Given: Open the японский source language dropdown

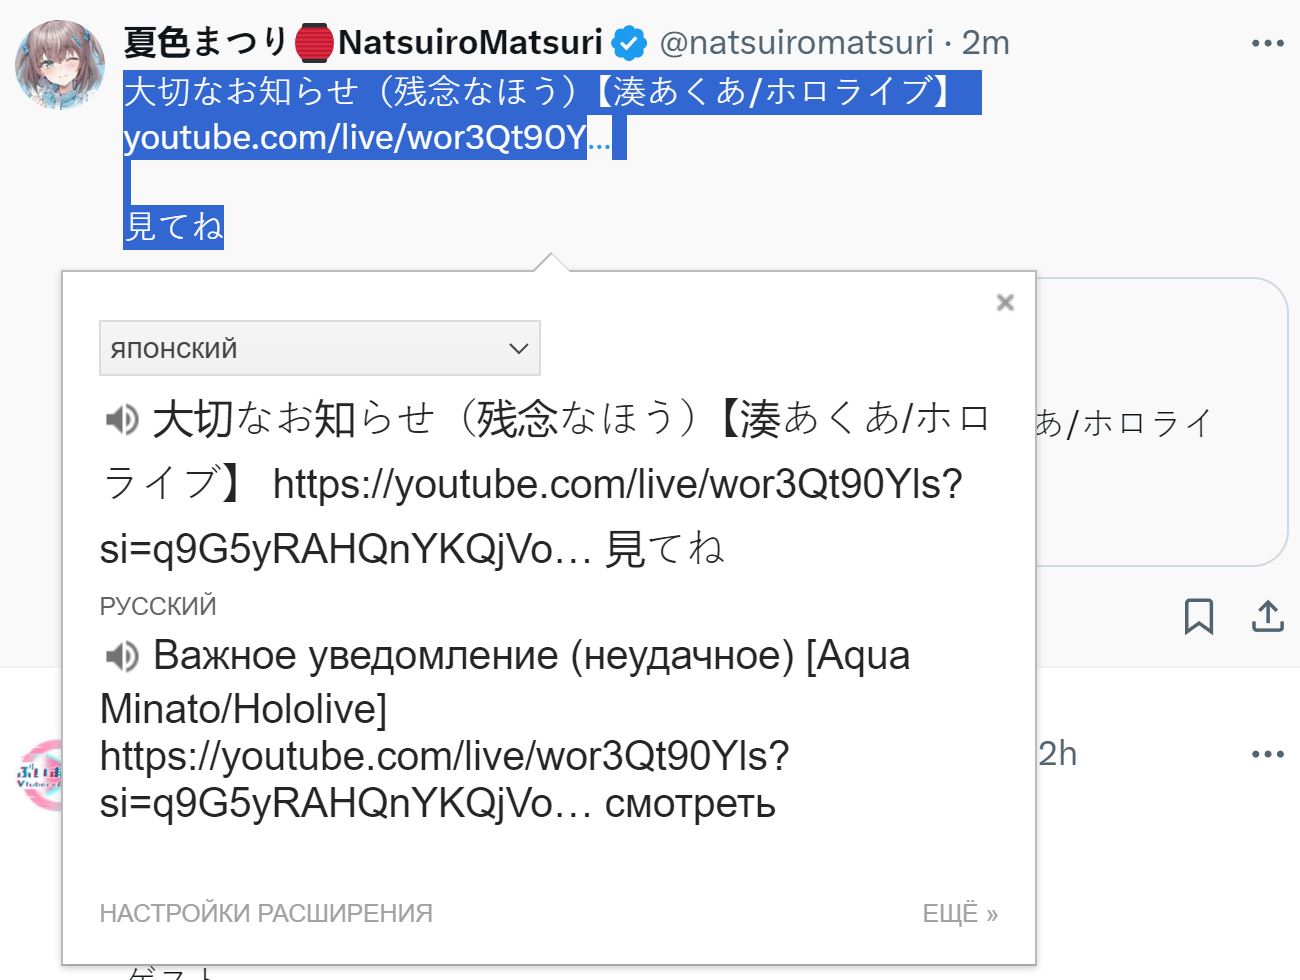Looking at the screenshot, I should coord(320,348).
